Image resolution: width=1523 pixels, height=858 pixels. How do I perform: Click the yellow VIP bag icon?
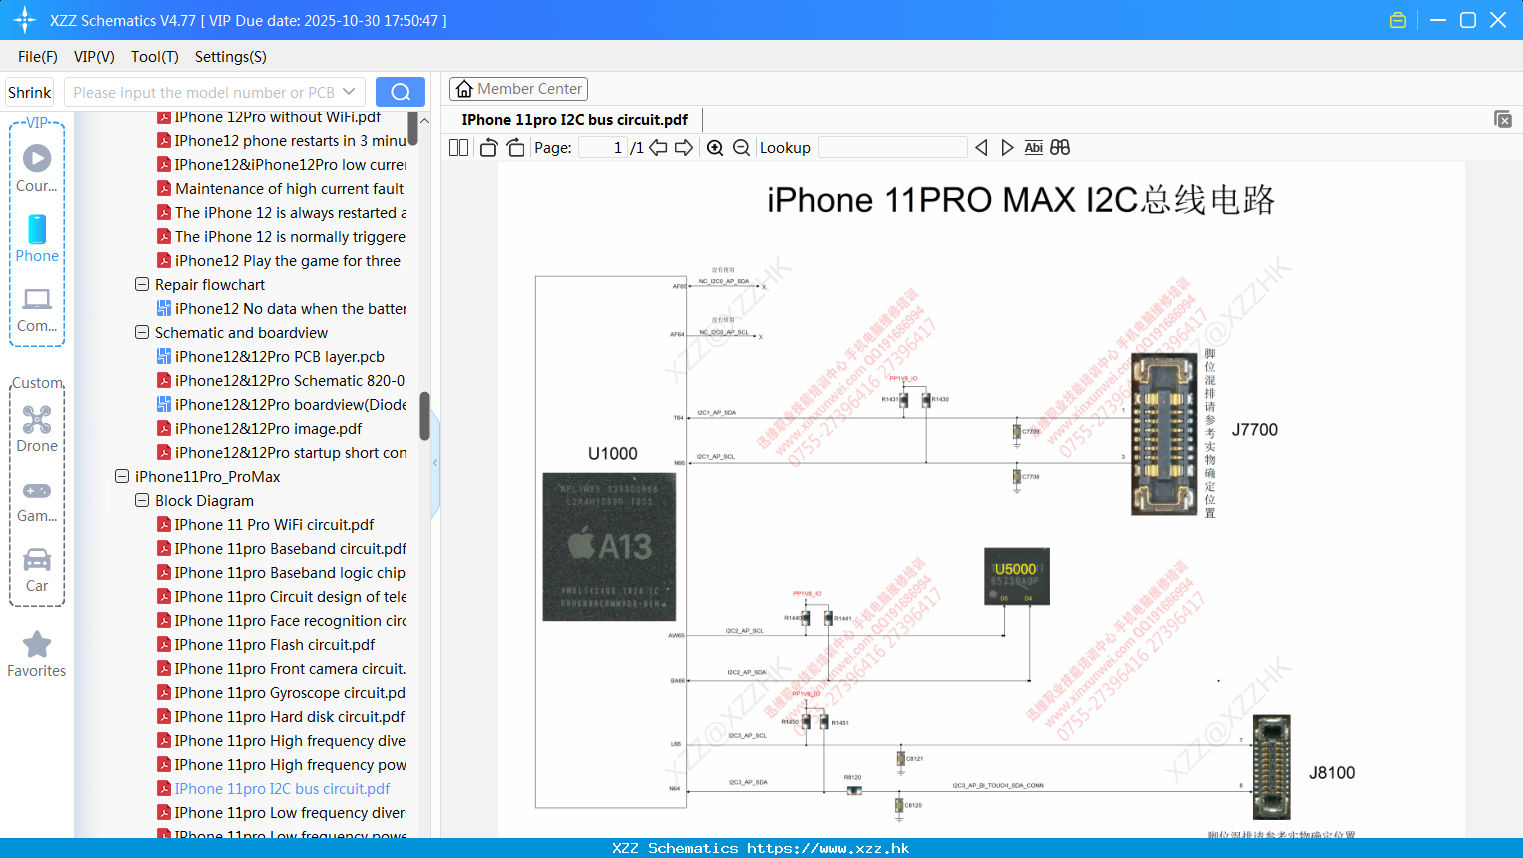point(1398,20)
